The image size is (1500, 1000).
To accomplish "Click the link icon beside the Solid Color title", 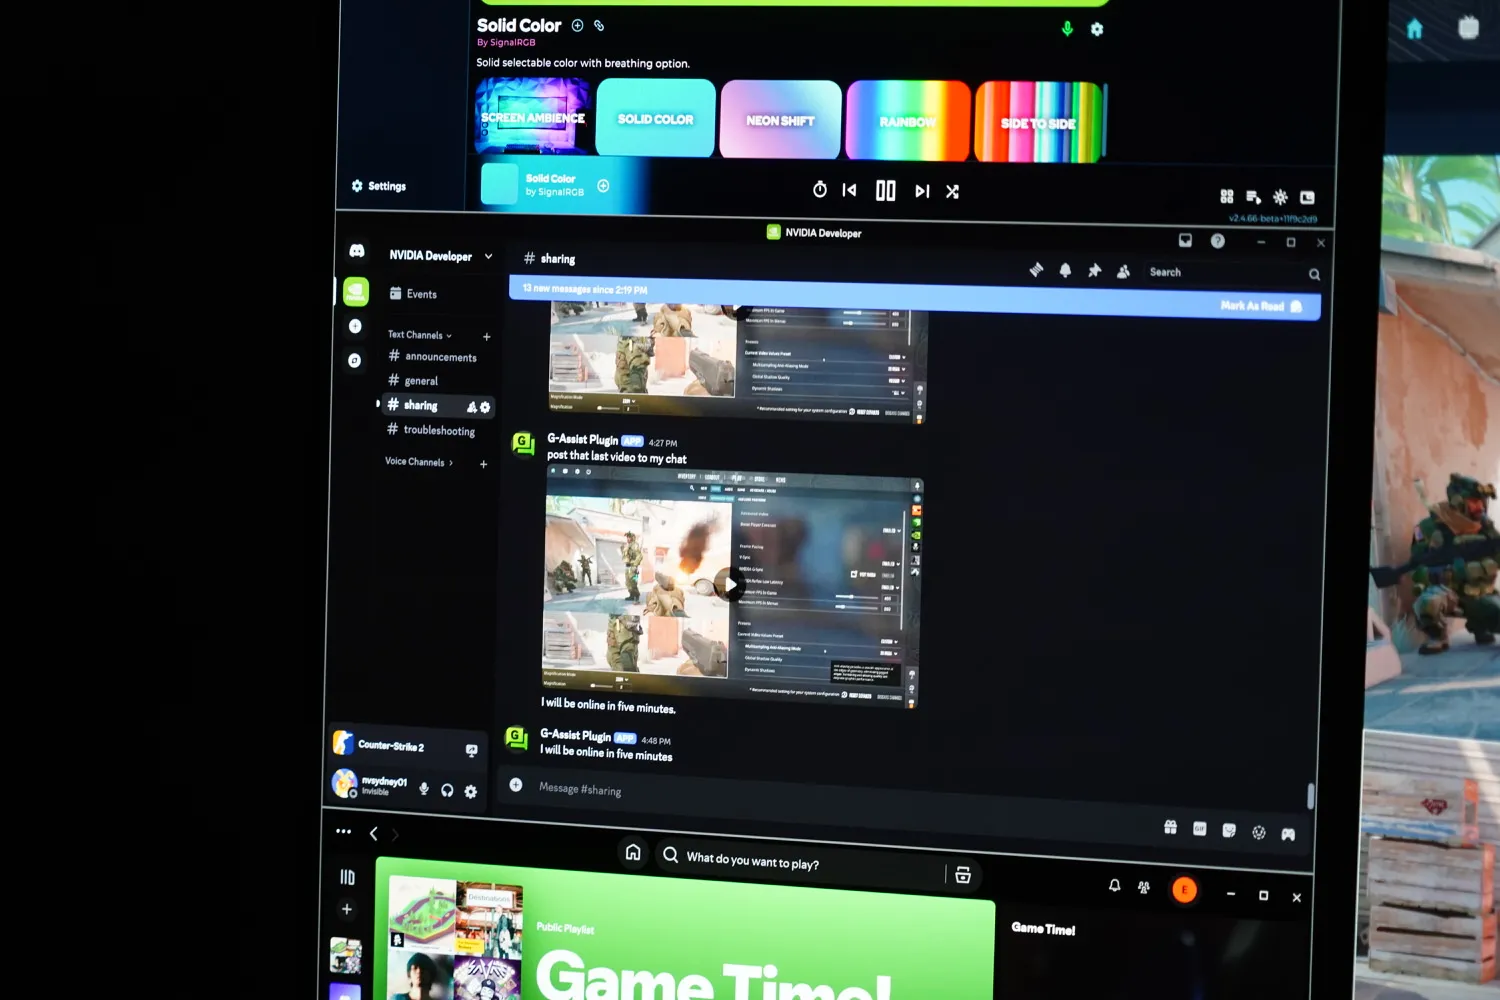I will pos(599,26).
